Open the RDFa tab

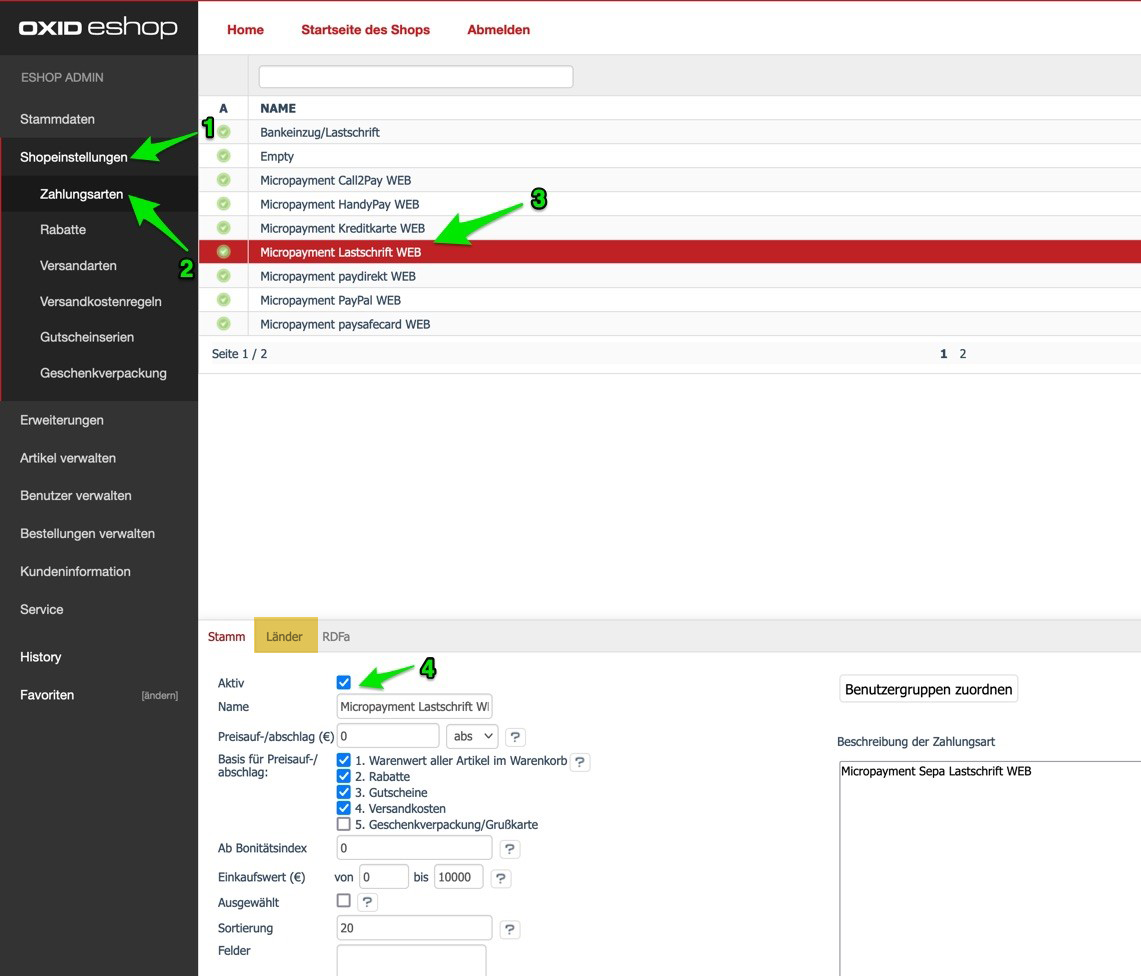(x=336, y=636)
